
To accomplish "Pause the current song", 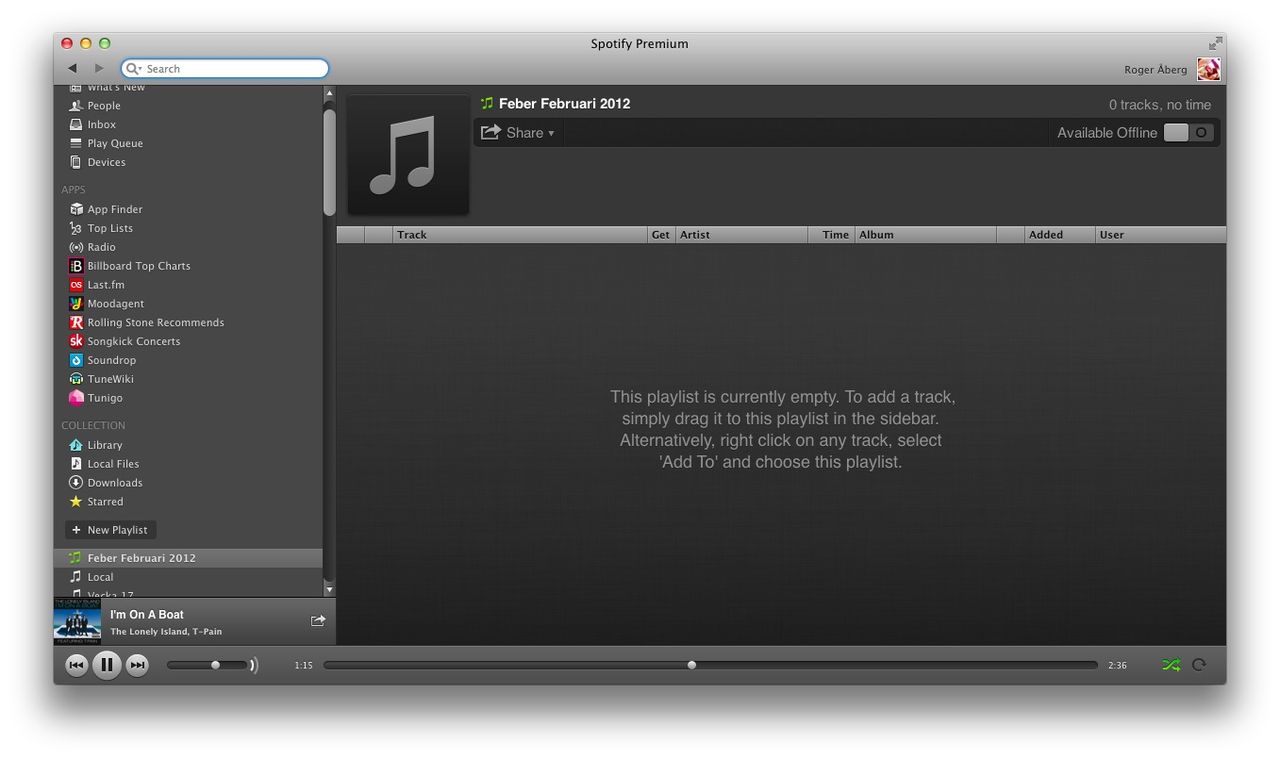I will (x=107, y=665).
